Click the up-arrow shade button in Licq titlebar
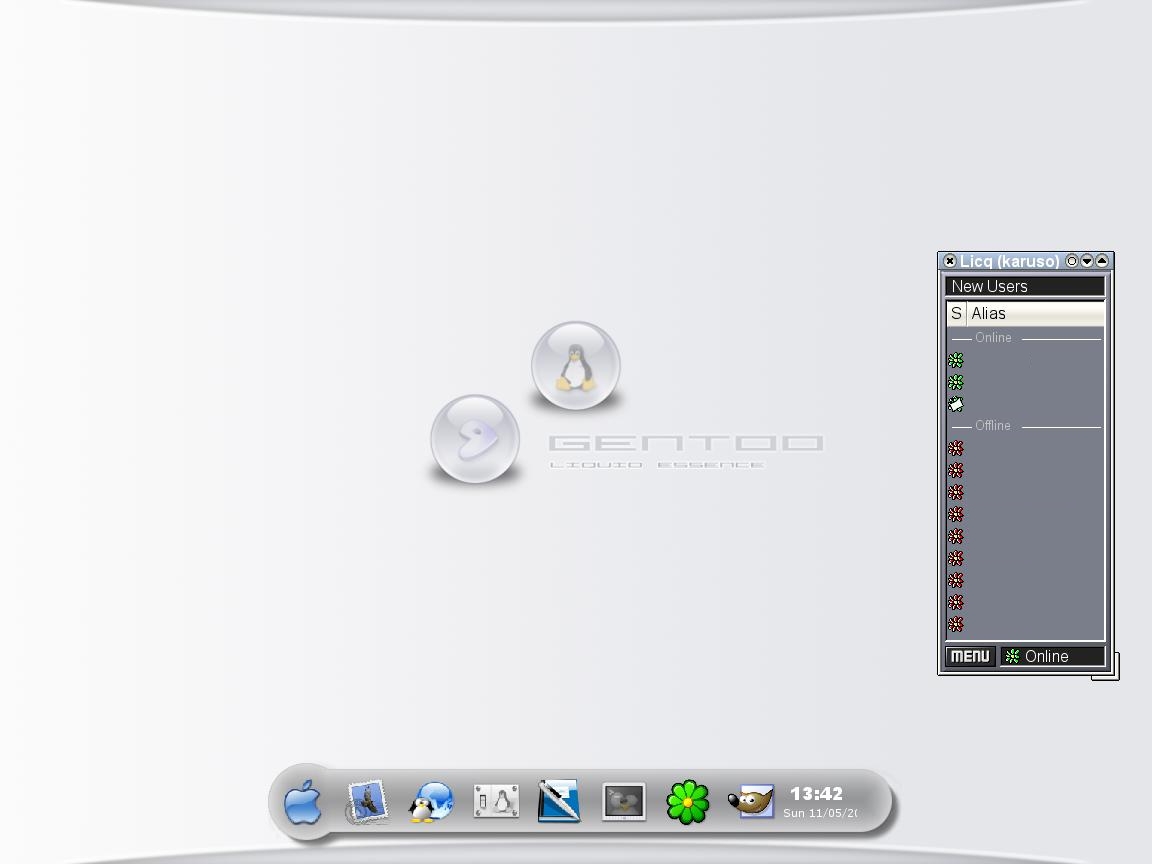The image size is (1152, 864). tap(1101, 261)
